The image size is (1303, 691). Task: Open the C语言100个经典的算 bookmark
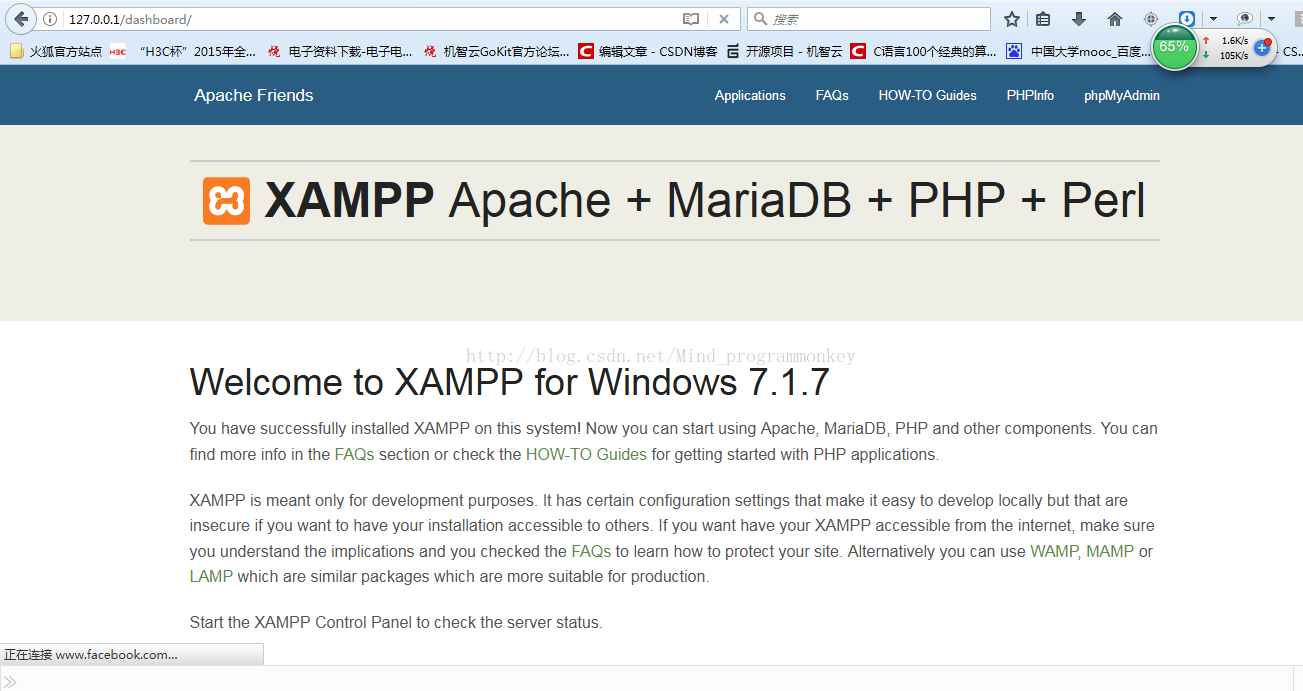pos(923,51)
